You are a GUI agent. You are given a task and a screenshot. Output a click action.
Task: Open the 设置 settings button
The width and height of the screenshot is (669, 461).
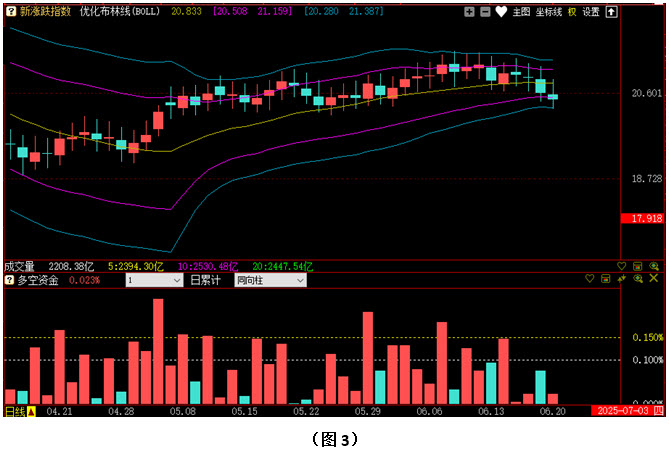point(591,12)
